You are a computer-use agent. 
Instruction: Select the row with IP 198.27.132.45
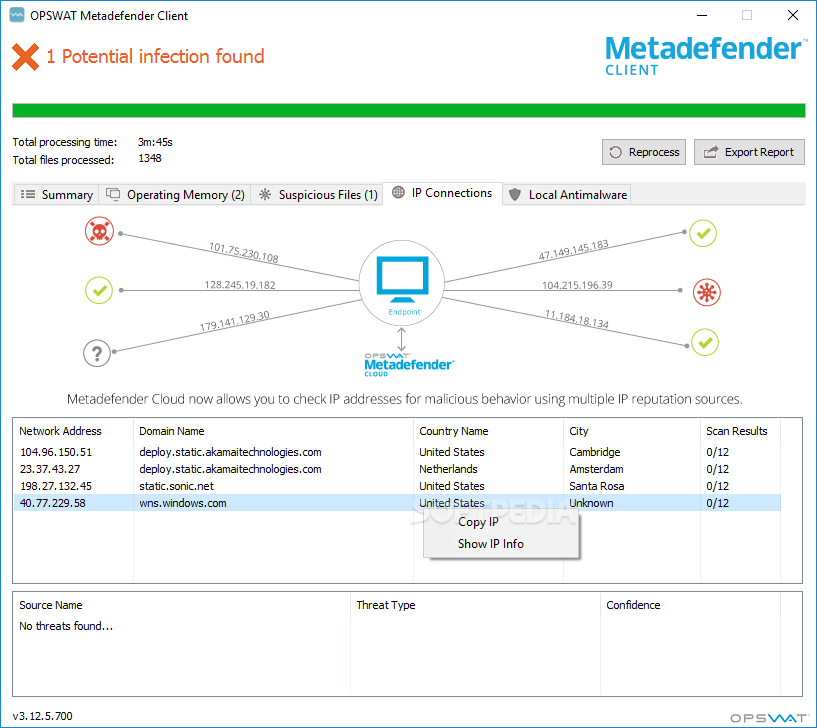(397, 486)
